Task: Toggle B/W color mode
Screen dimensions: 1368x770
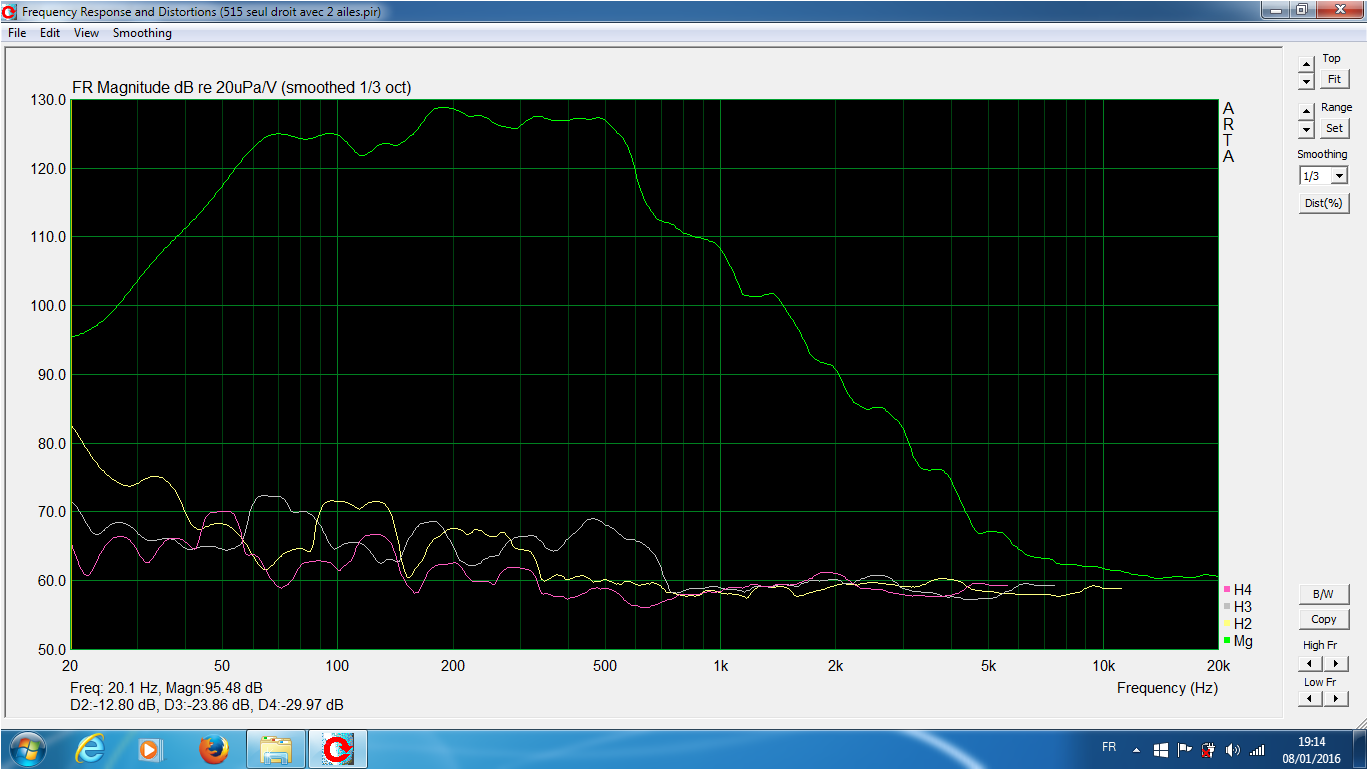Action: [1323, 594]
